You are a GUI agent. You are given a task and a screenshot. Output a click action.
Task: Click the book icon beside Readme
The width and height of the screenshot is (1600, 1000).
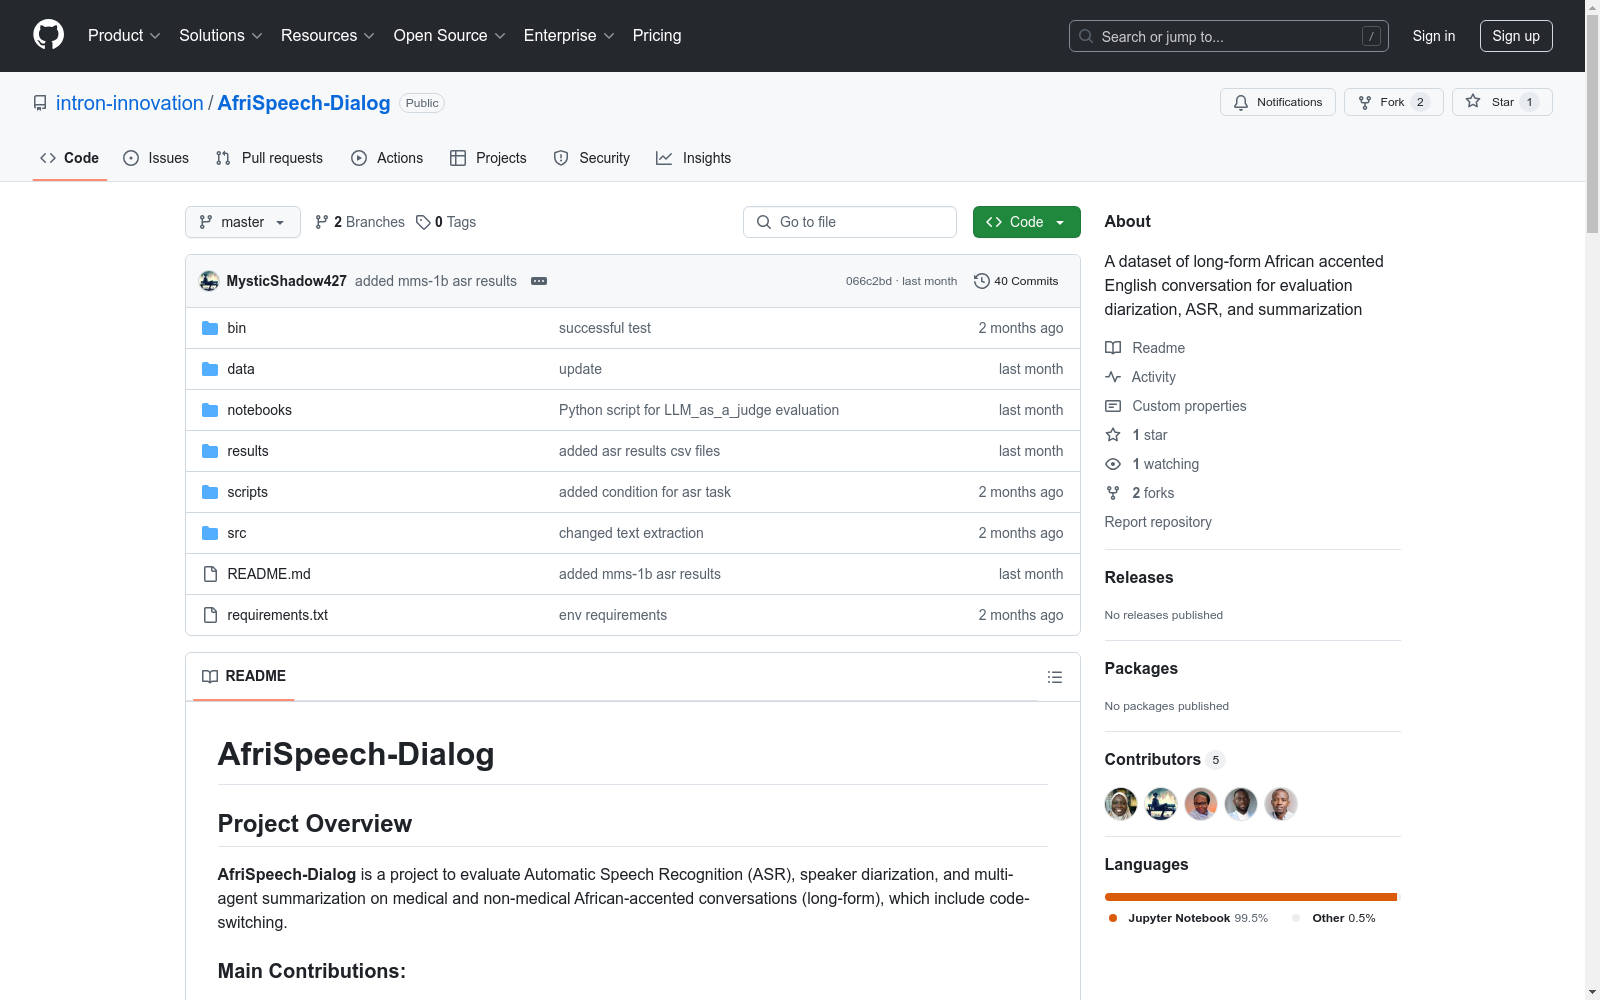point(1113,348)
